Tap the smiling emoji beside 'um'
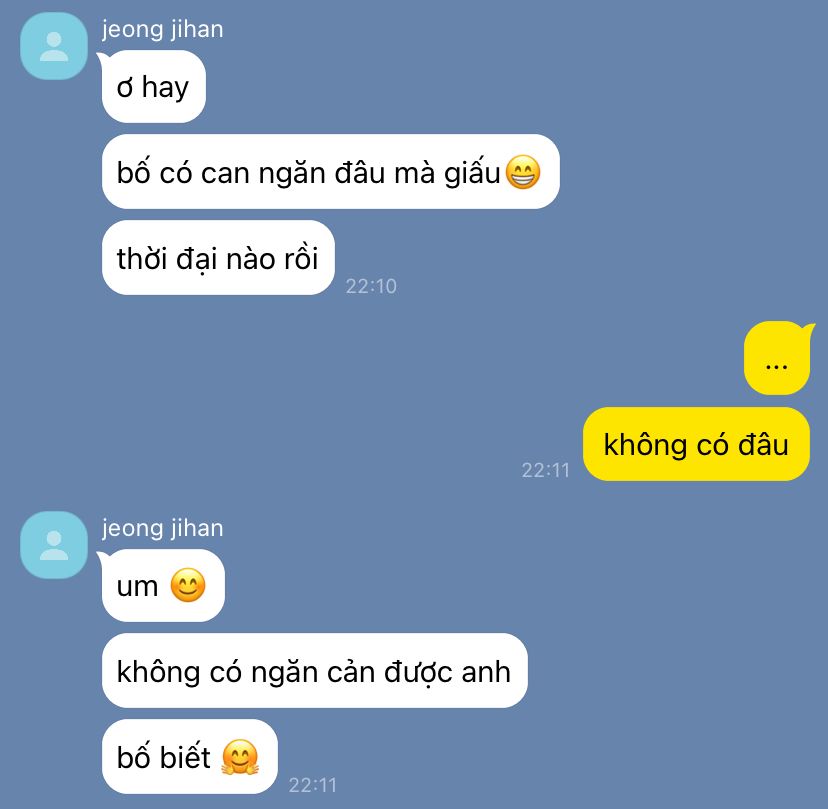828x809 pixels. pyautogui.click(x=188, y=585)
